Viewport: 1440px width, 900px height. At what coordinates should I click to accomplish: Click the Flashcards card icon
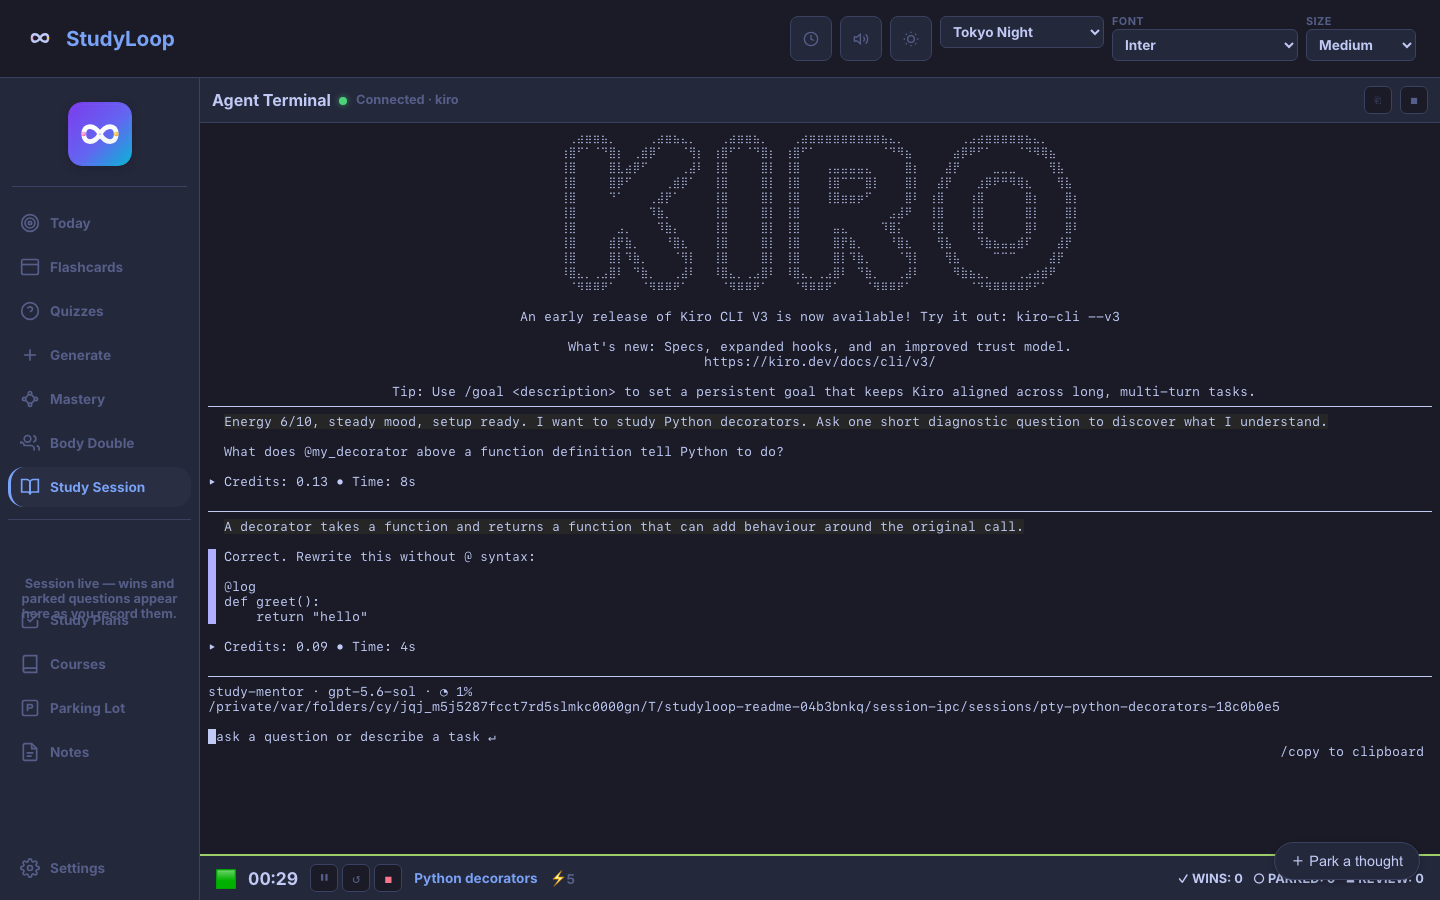[x=30, y=267]
